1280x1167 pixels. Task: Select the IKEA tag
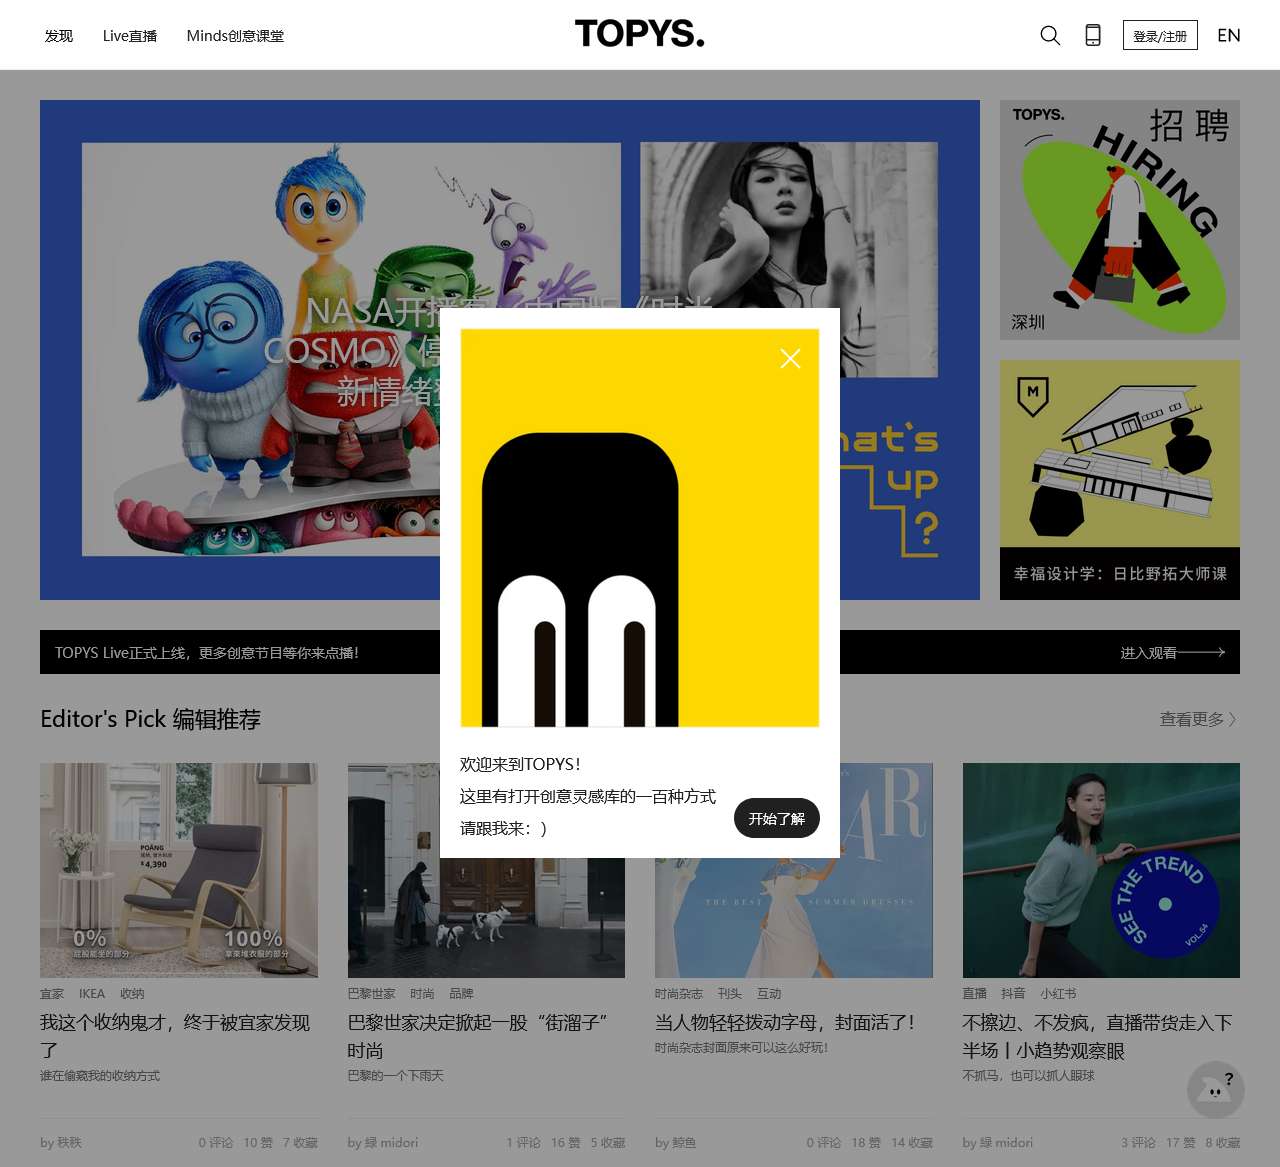click(x=92, y=994)
